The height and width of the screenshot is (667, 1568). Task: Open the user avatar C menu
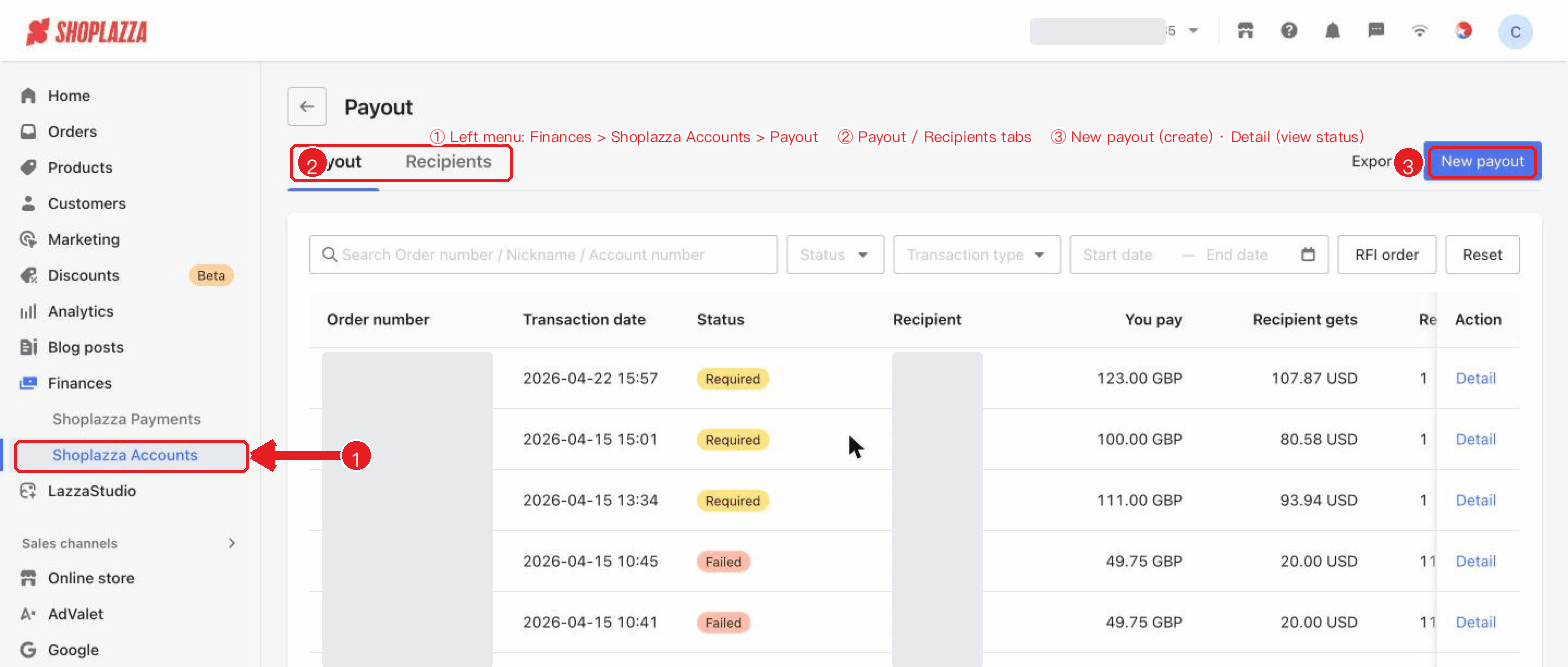(1515, 32)
